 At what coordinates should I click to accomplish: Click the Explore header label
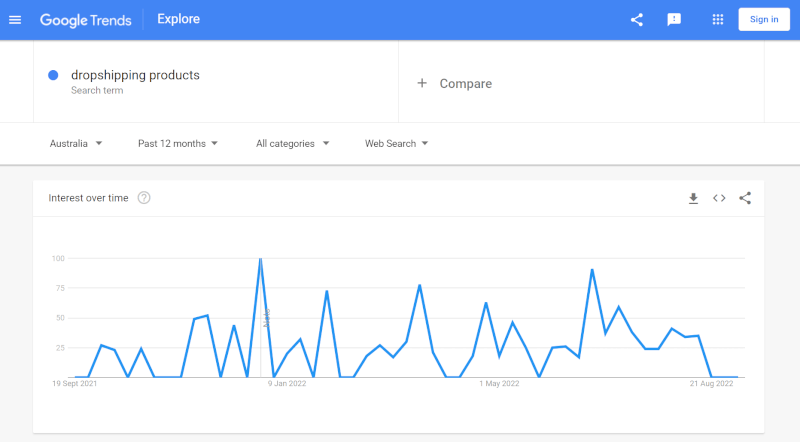(x=178, y=19)
